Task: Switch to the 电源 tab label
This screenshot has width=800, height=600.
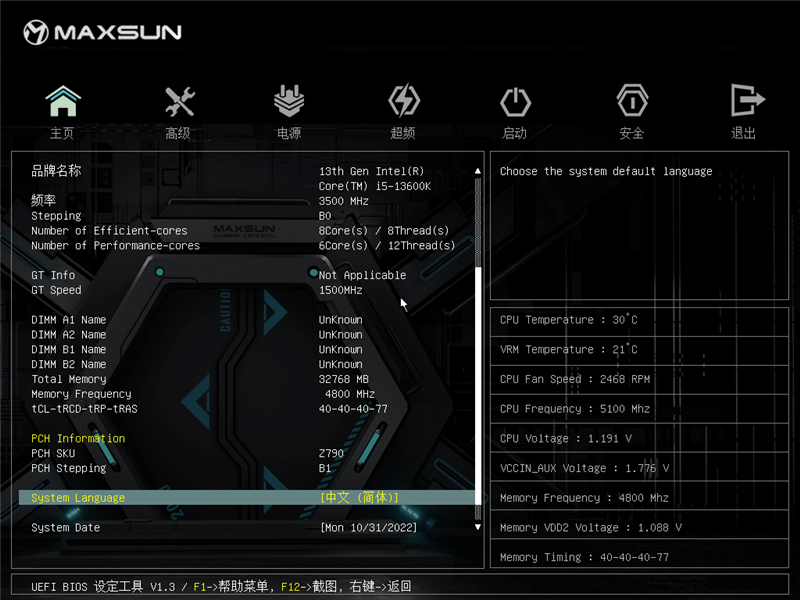Action: coord(289,134)
